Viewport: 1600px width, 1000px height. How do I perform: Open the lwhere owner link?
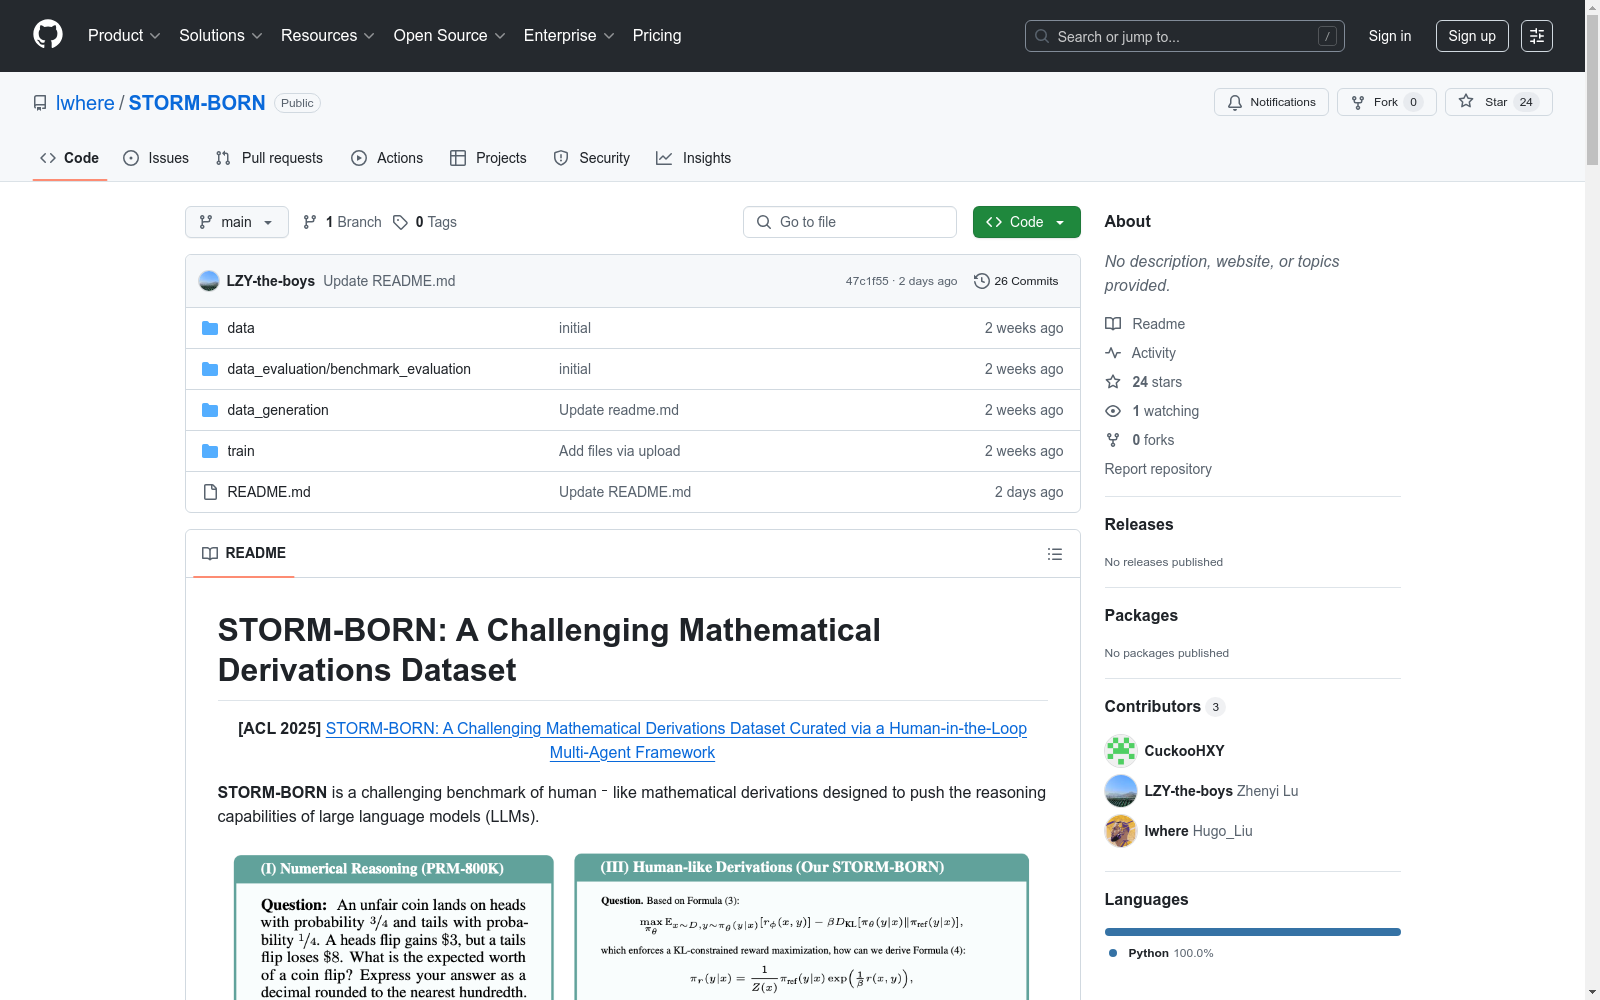pyautogui.click(x=85, y=103)
